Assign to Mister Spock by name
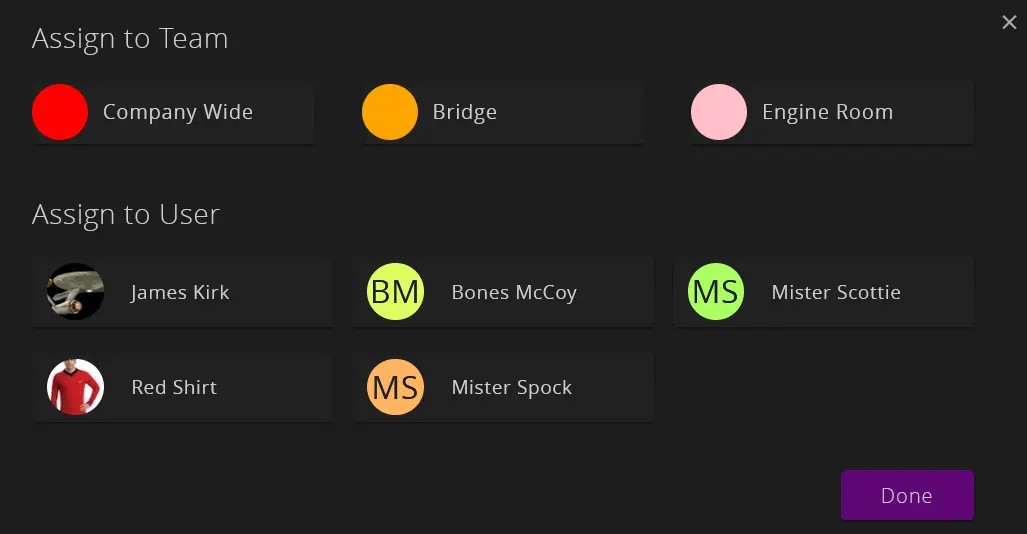Viewport: 1027px width, 534px height. (512, 388)
